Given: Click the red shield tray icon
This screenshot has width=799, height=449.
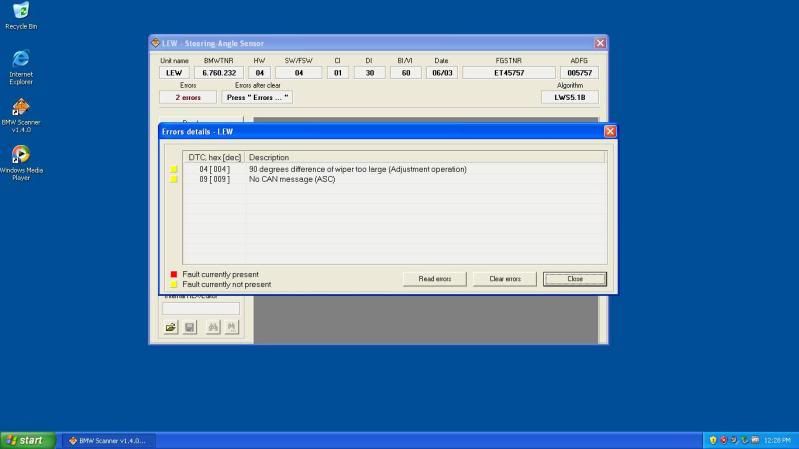Looking at the screenshot, I should (723, 440).
